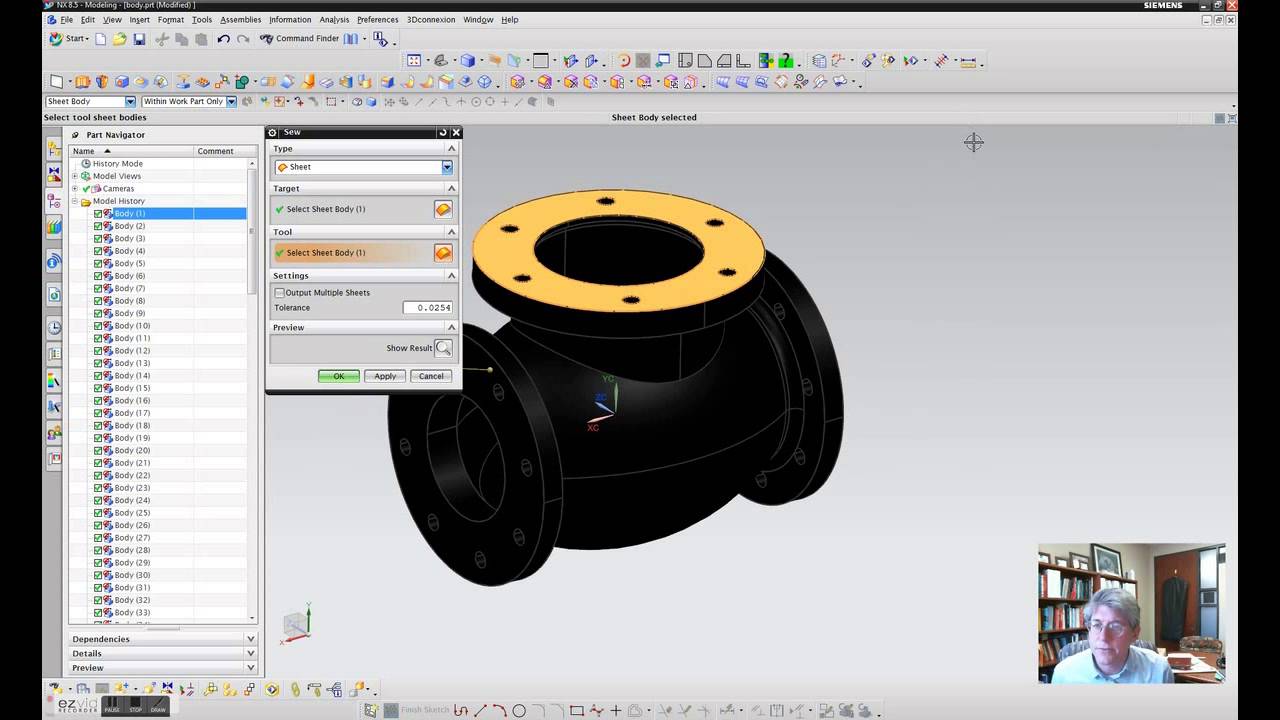Click the webcam video thumbnail
1280x720 pixels.
point(1131,614)
